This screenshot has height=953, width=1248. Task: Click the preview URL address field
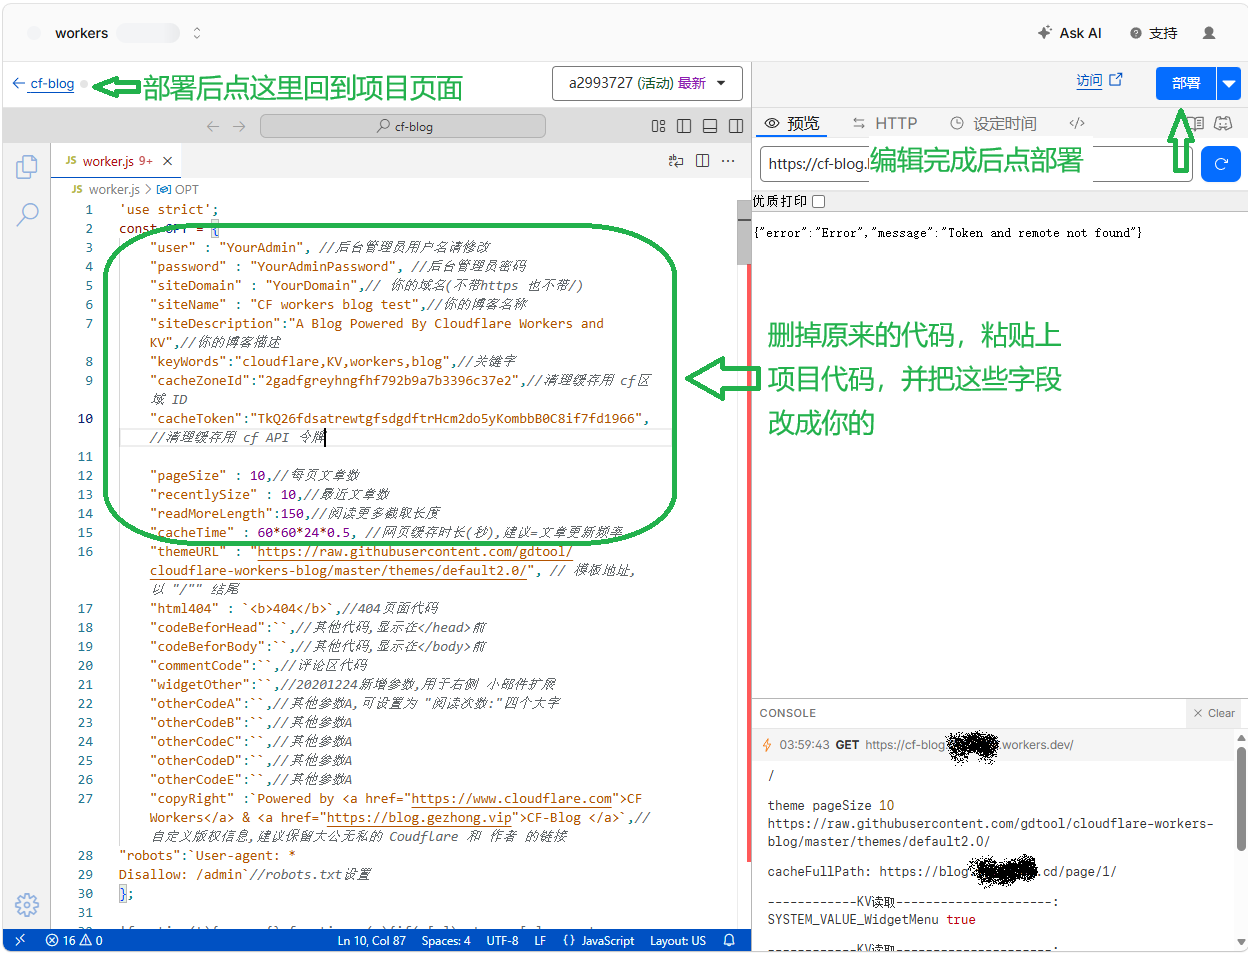click(976, 164)
